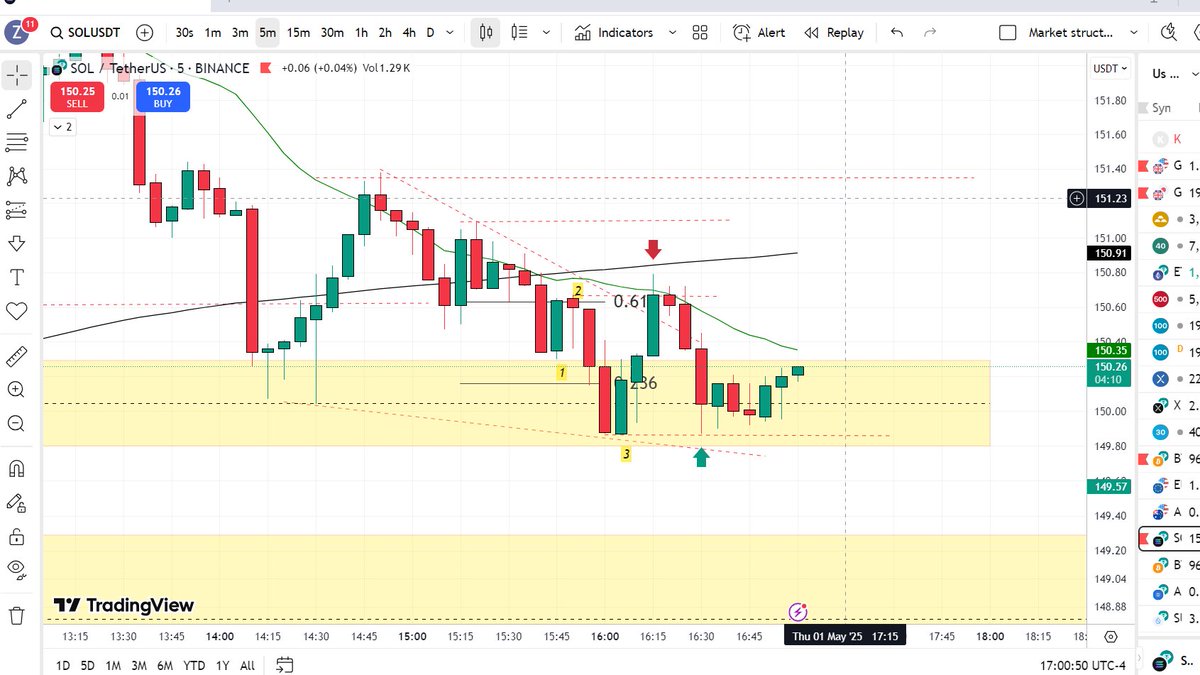Select the 15m timeframe
1200x675 pixels.
click(x=298, y=32)
